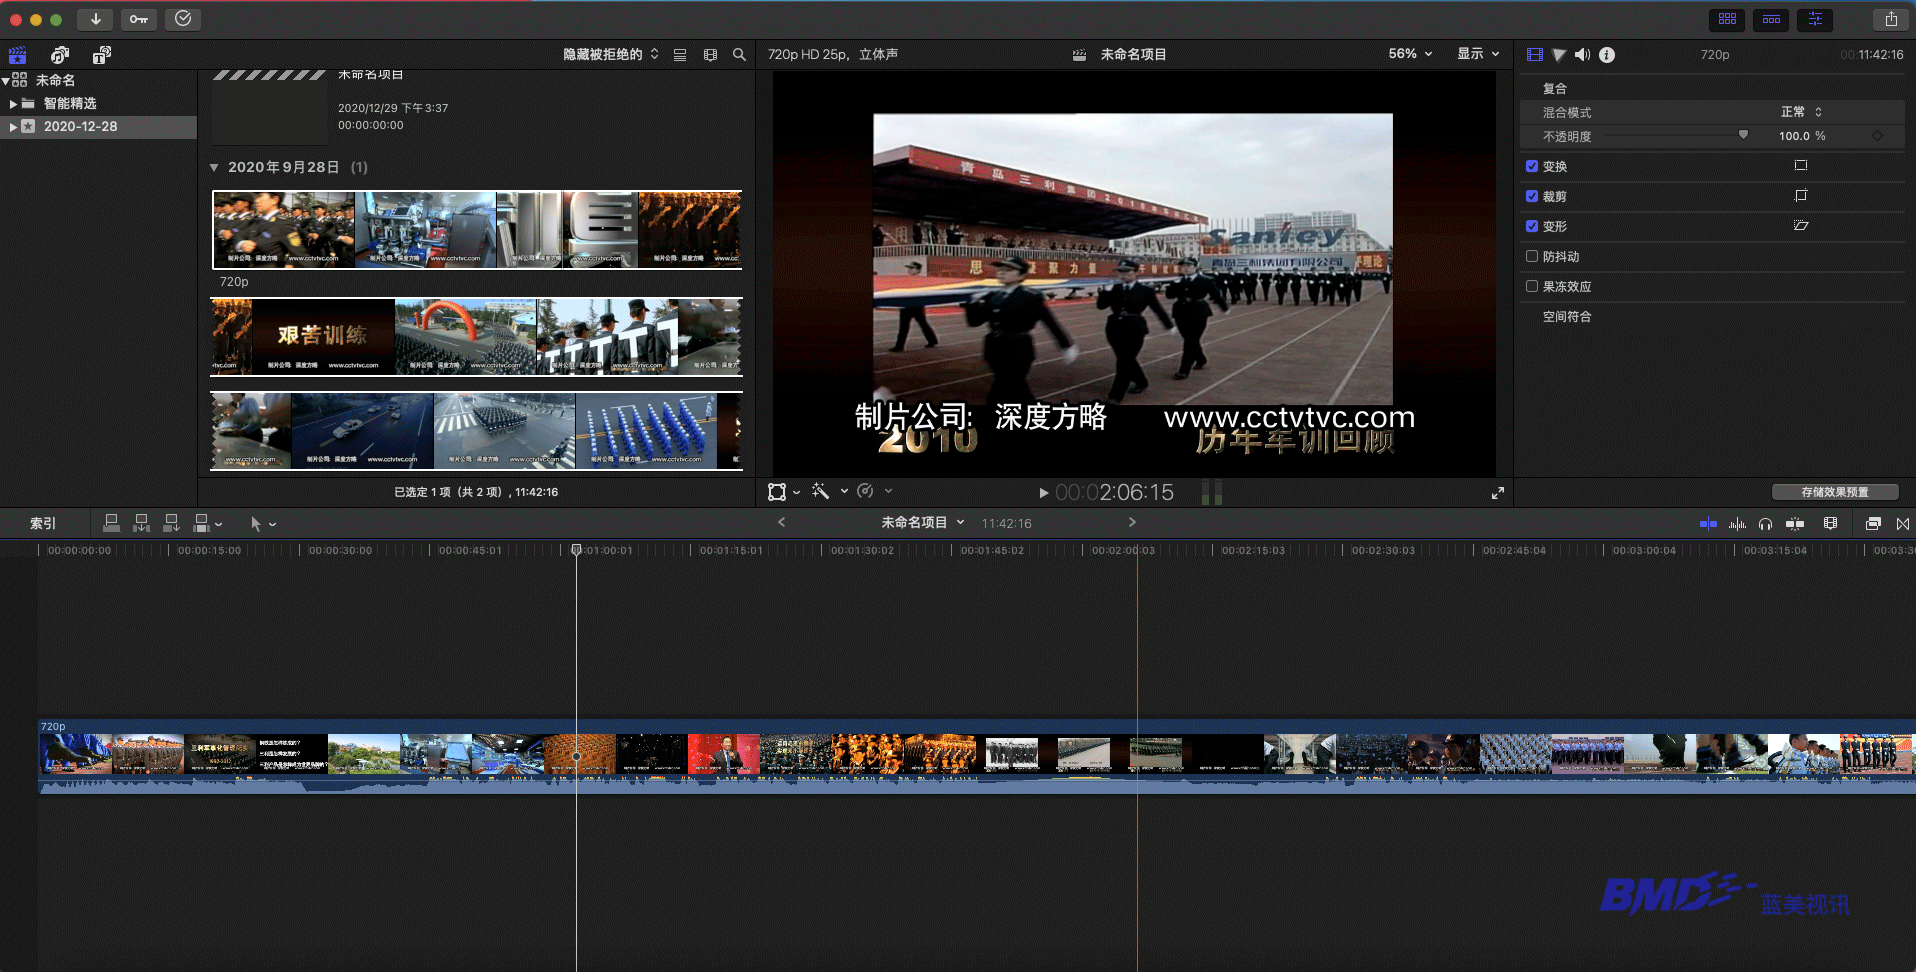Click the 存储效果预置 button

tap(1834, 492)
